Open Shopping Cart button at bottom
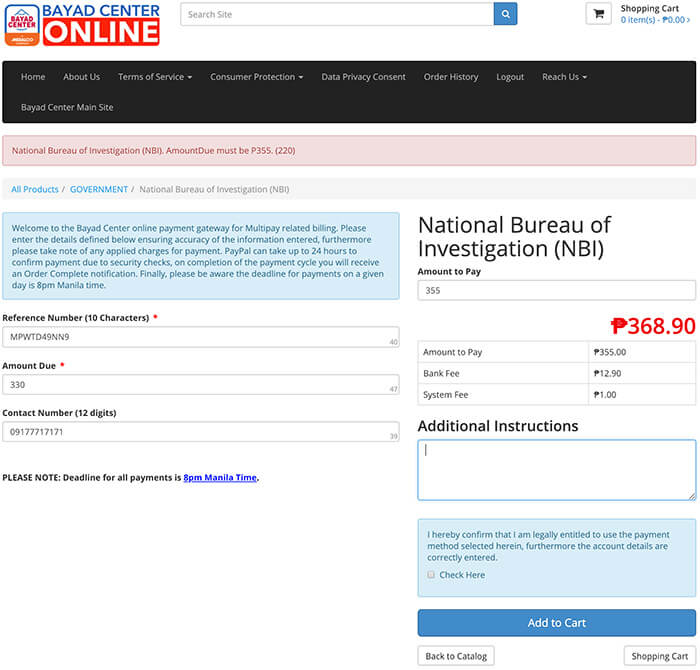The height and width of the screenshot is (670, 700). (x=659, y=656)
